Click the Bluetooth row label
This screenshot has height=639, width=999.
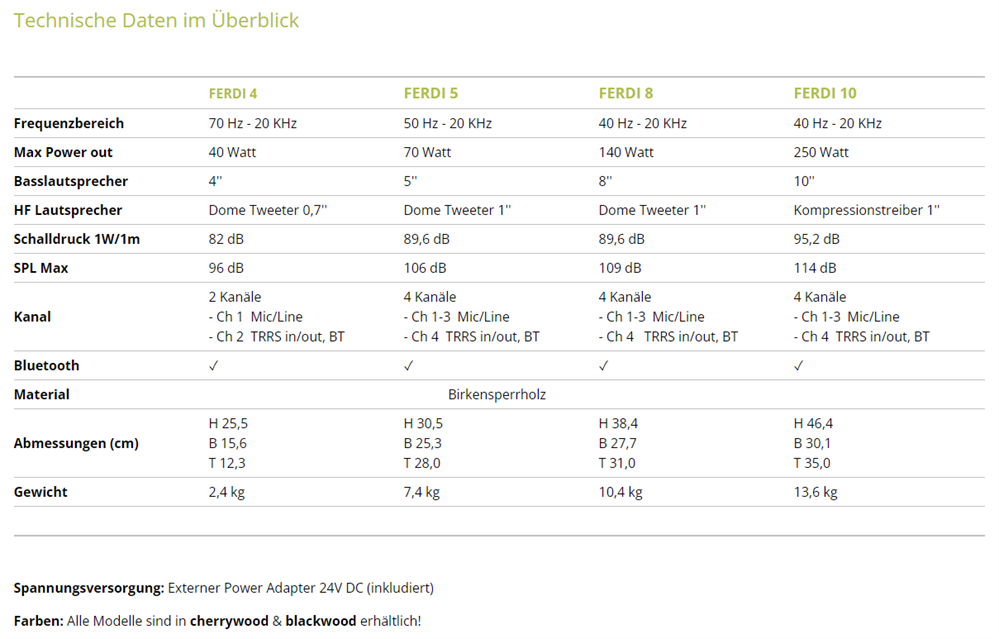(x=47, y=366)
